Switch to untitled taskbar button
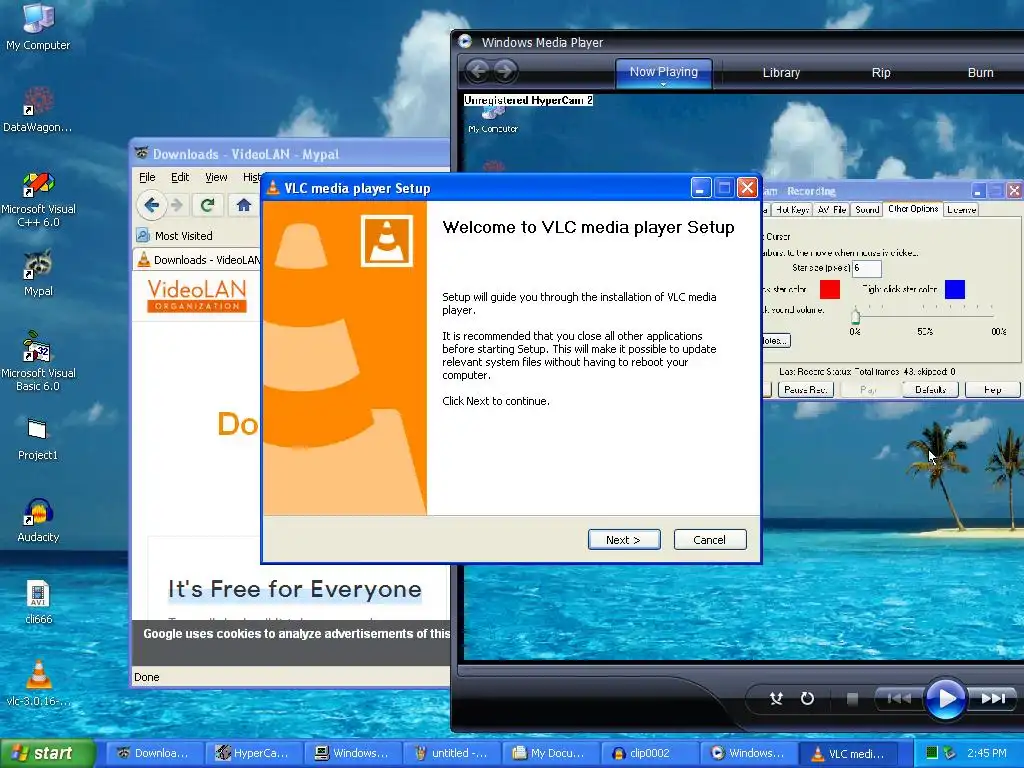The width and height of the screenshot is (1024, 768). pyautogui.click(x=451, y=753)
